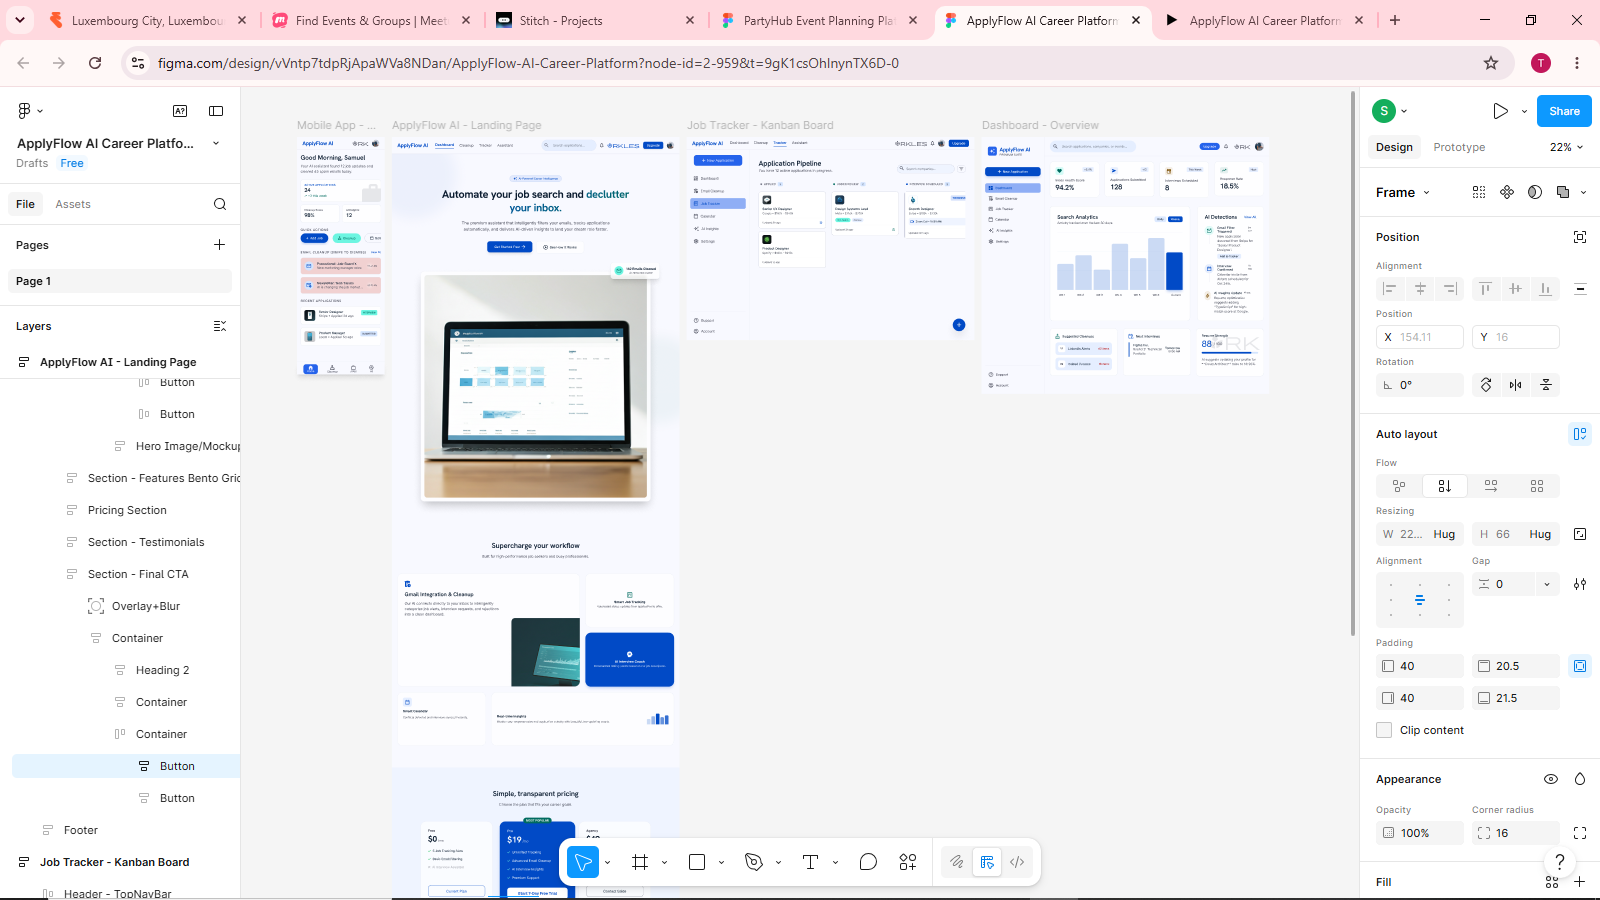
Task: Expand the file name chevron menu
Action: tap(216, 143)
